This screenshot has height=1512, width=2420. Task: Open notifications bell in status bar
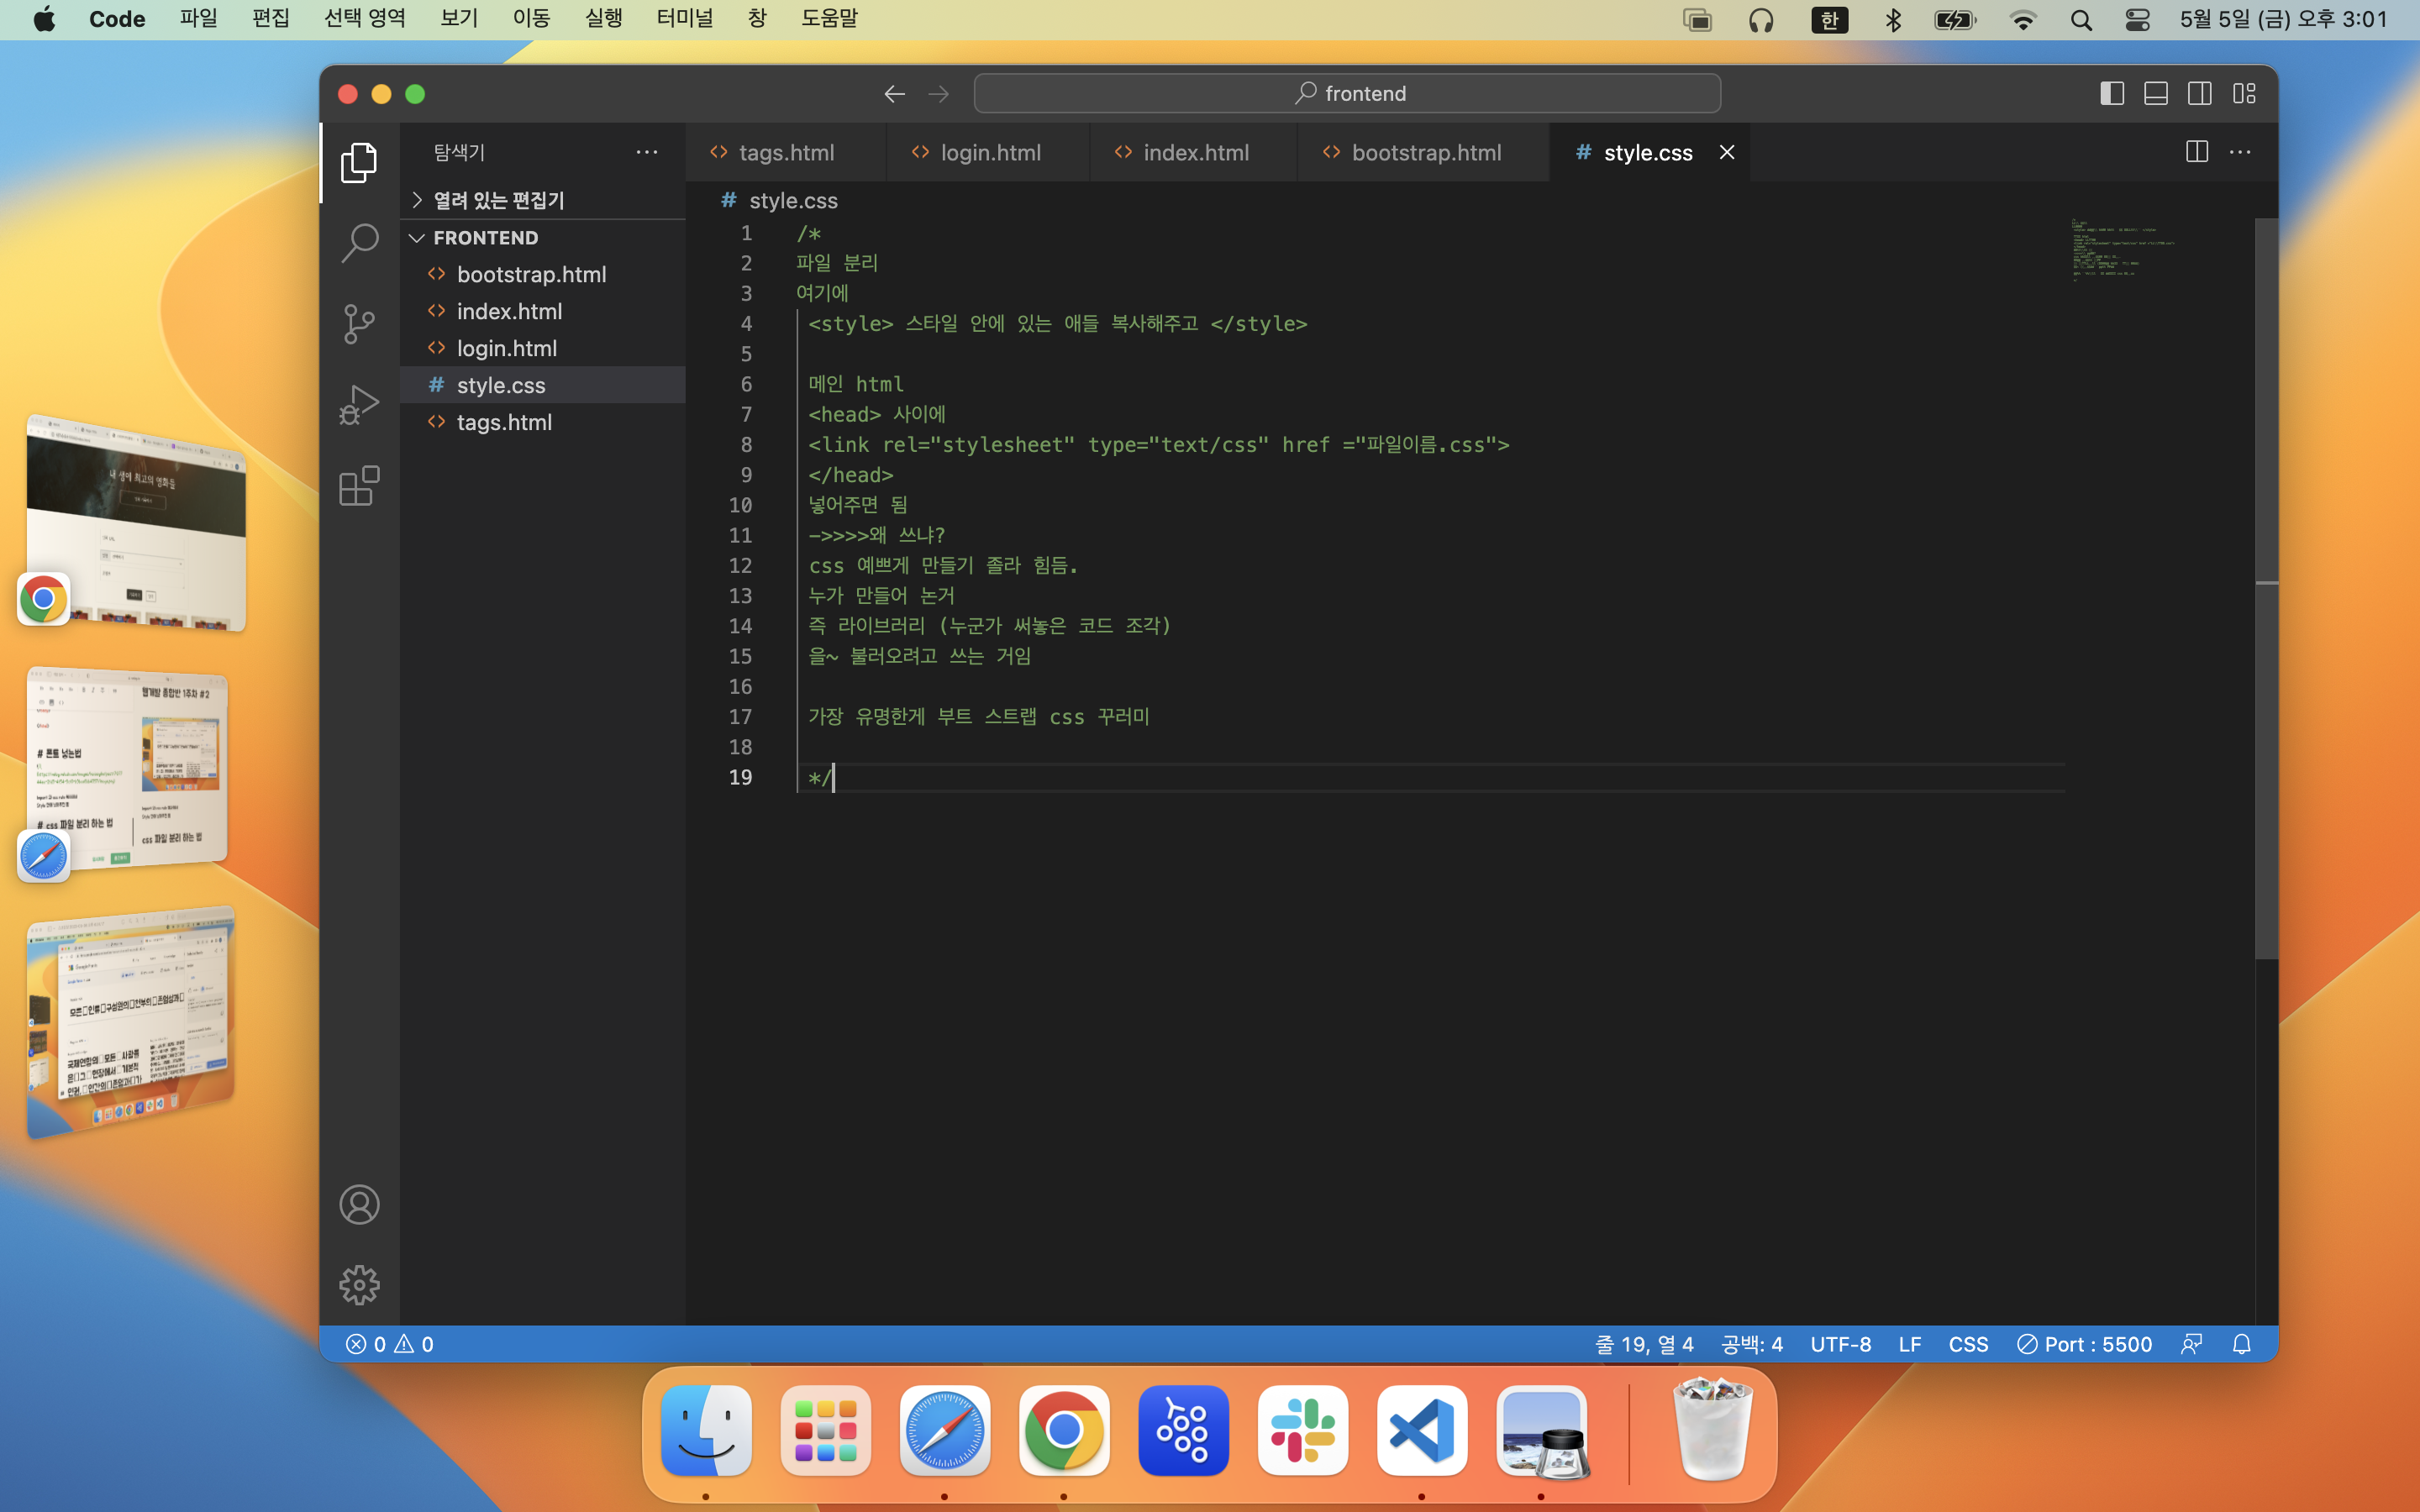(2241, 1344)
